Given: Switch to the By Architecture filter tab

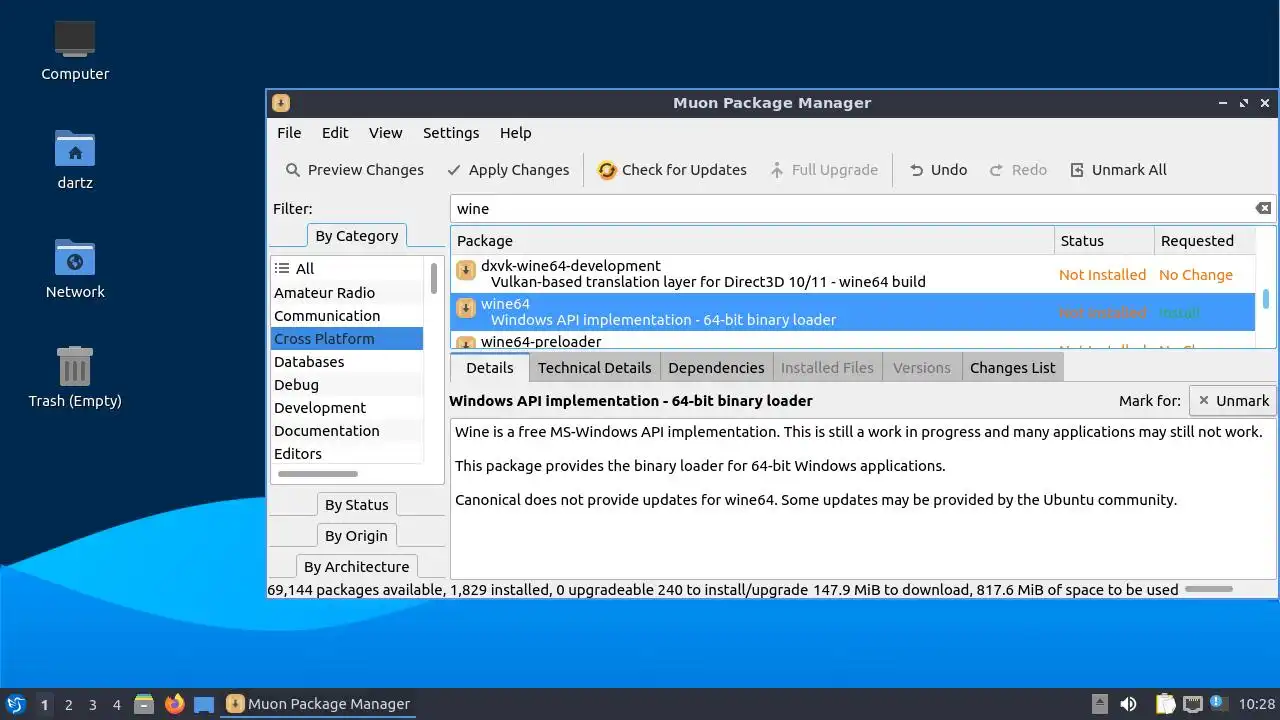Looking at the screenshot, I should [x=356, y=567].
